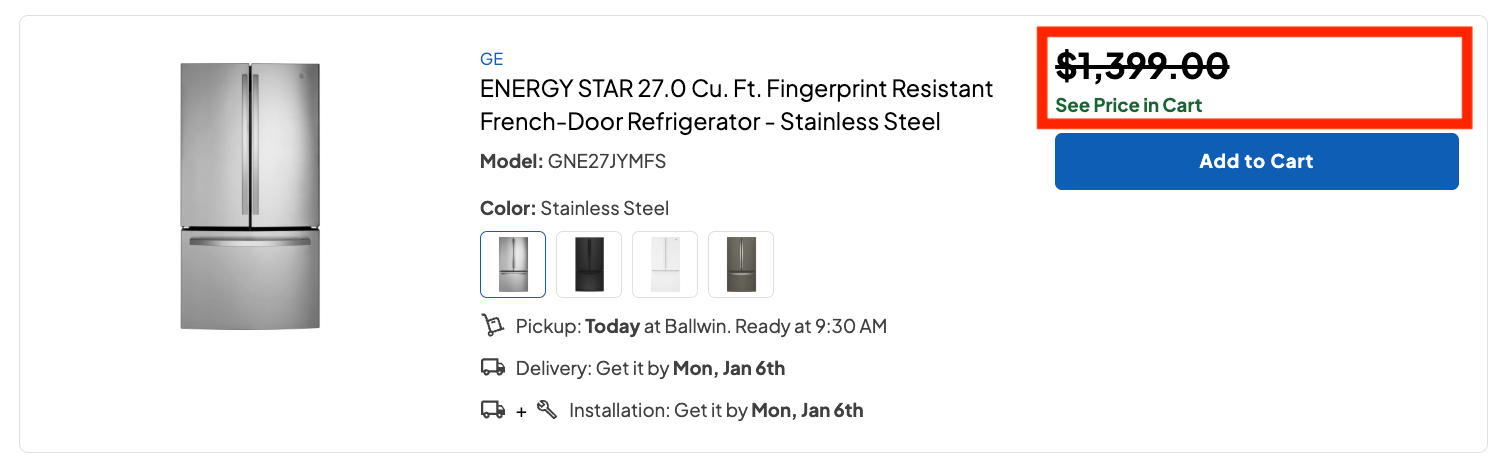Click the plus sign before the wrench
Image resolution: width=1512 pixels, height=459 pixels.
[x=521, y=411]
